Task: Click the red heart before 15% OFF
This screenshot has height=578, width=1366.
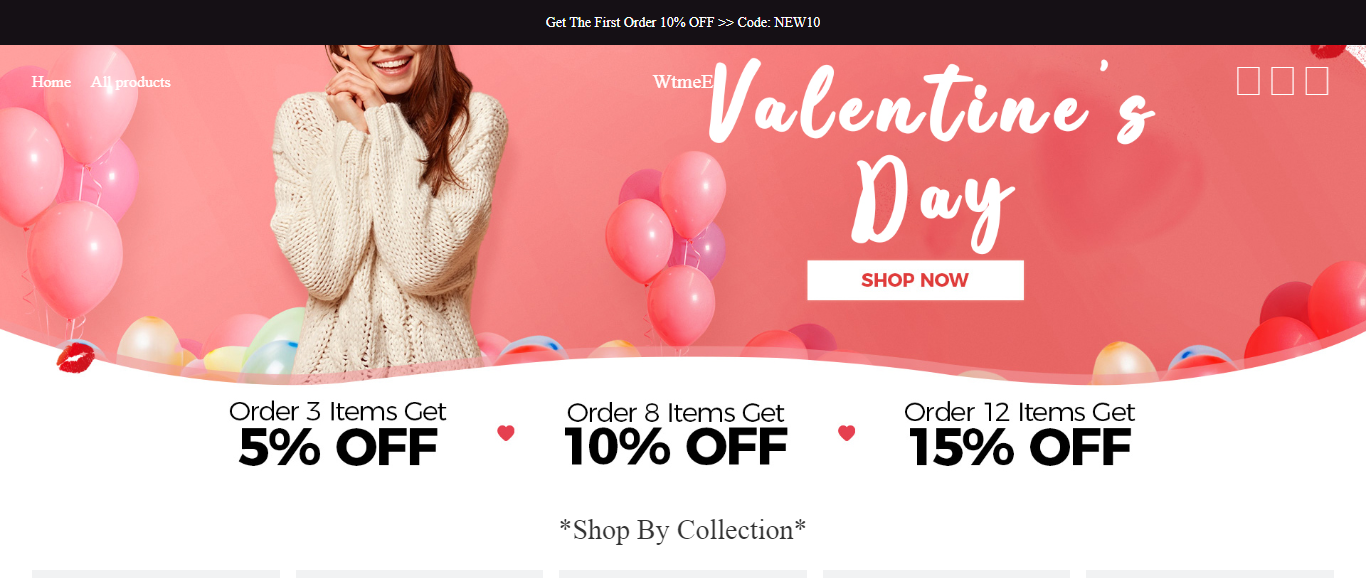Action: [847, 433]
